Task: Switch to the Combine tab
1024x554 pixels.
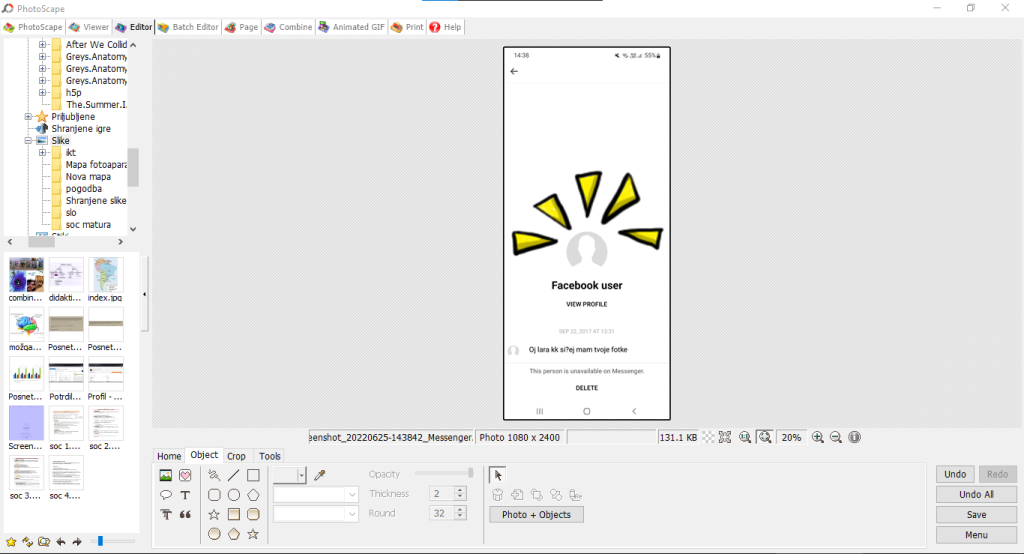Action: [288, 27]
